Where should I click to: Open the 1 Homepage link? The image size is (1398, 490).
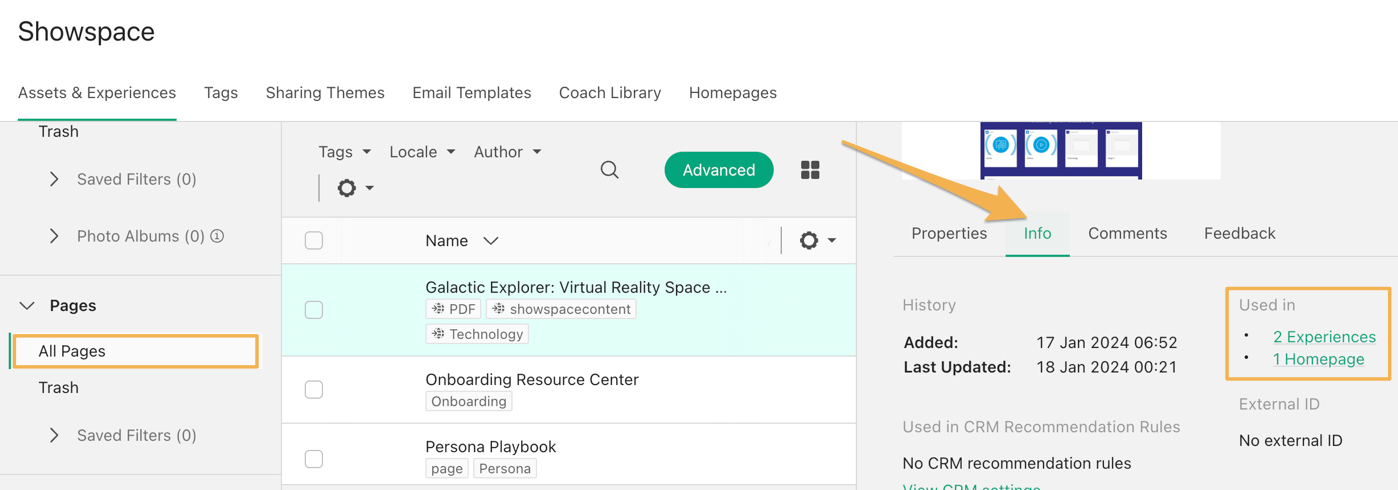tap(1318, 359)
